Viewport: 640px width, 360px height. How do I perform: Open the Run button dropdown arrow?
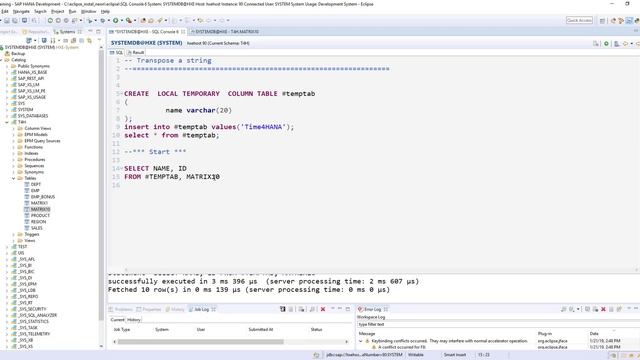[122, 20]
